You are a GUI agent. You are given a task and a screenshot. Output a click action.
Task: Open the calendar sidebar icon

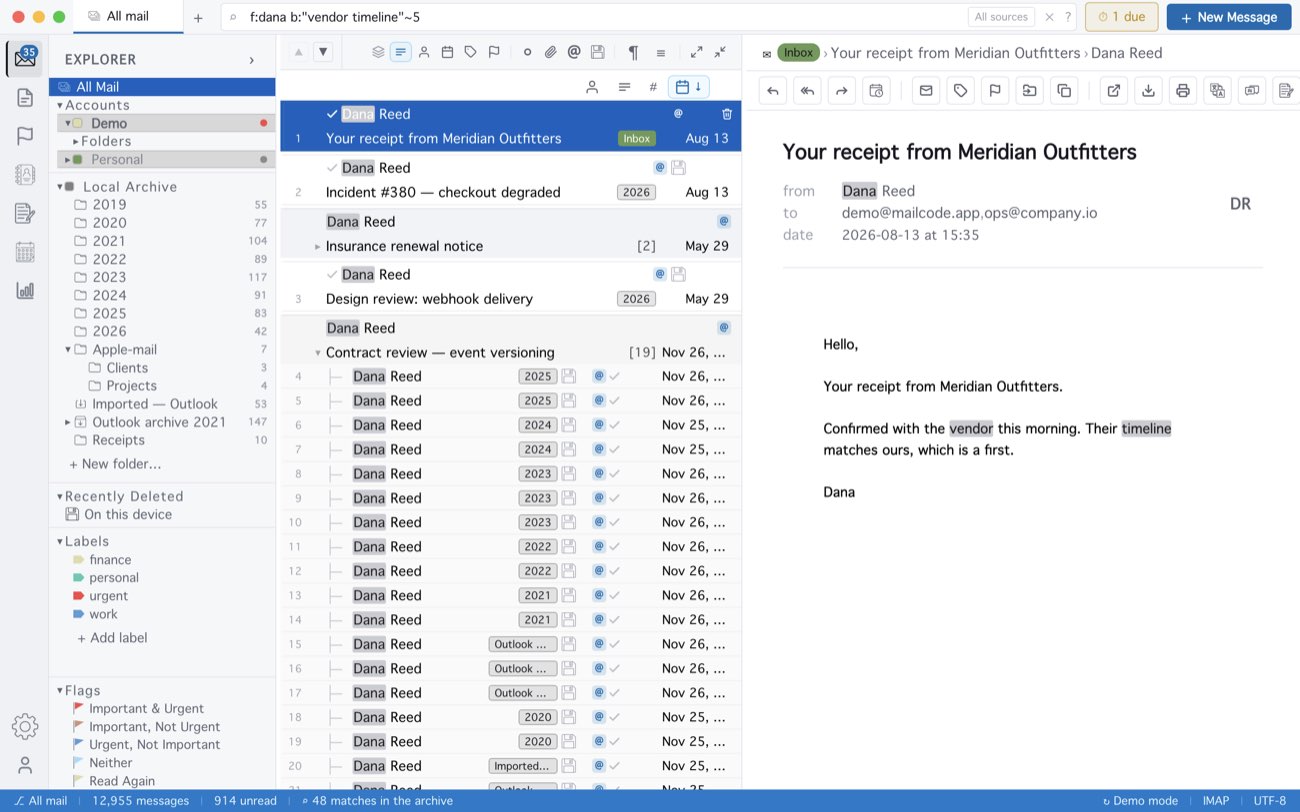[x=25, y=252]
